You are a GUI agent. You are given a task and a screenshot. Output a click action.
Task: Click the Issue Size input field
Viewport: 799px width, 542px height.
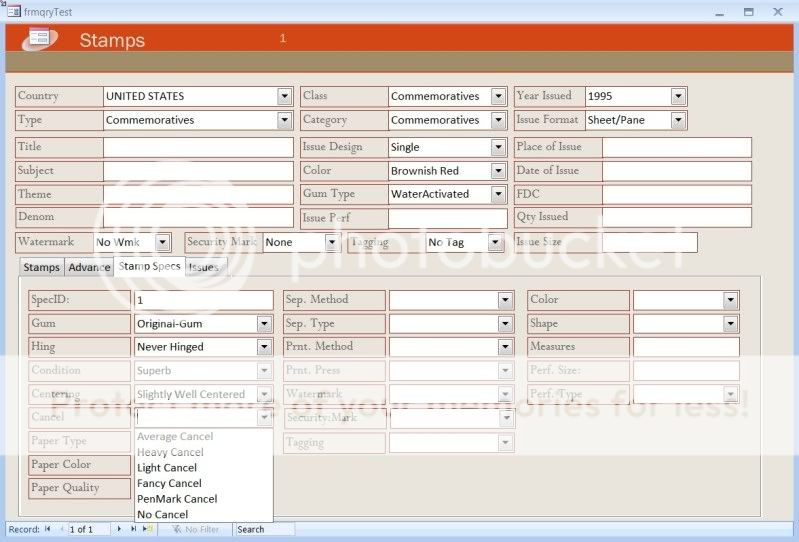point(650,242)
